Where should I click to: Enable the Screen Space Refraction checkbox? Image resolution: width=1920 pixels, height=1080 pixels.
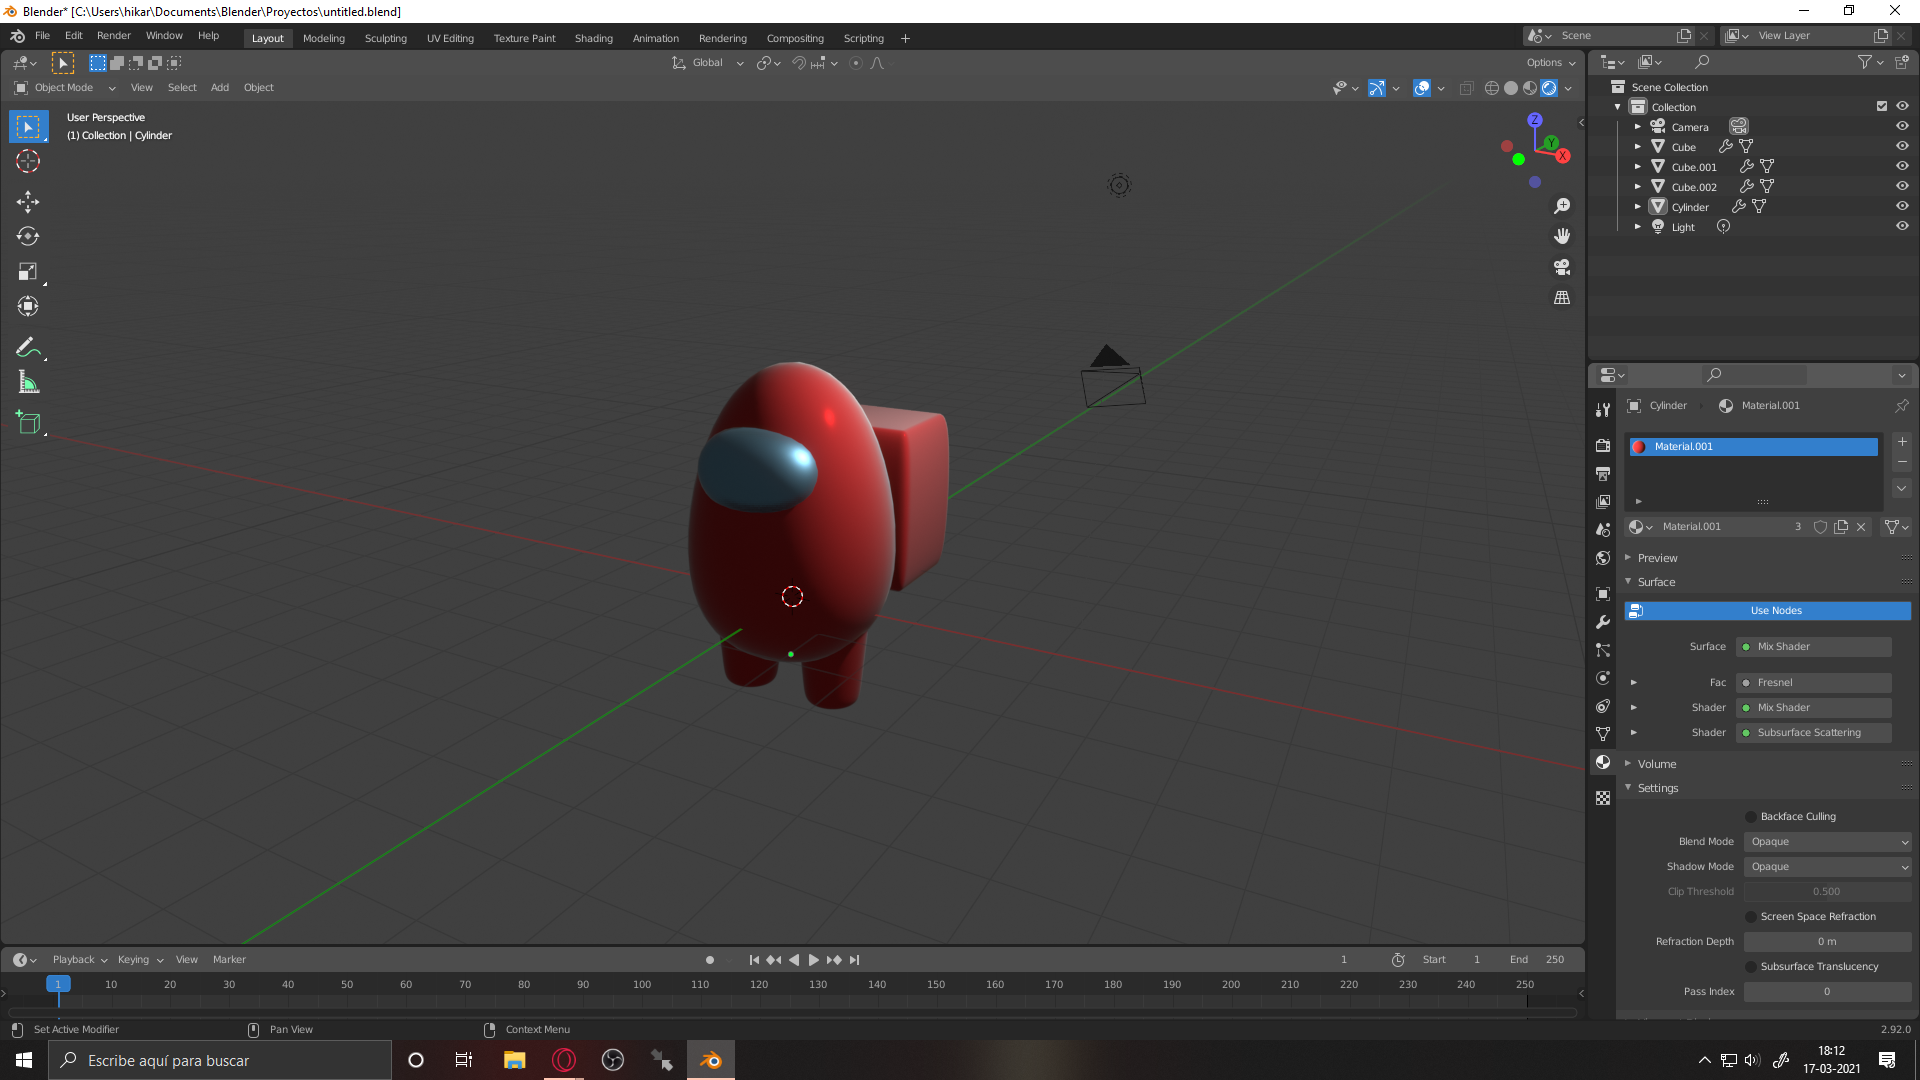(x=1751, y=917)
